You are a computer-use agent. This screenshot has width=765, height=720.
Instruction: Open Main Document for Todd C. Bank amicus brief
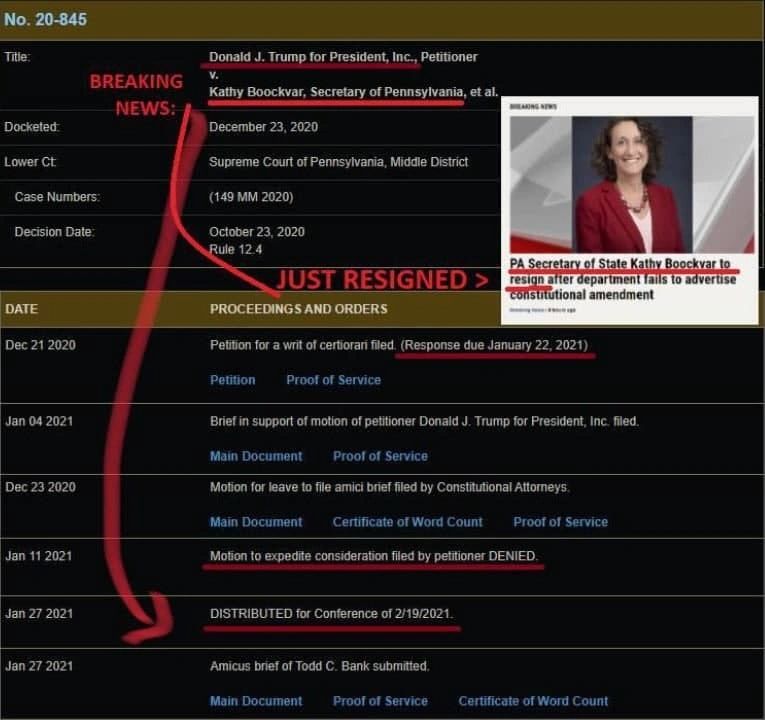[x=256, y=701]
